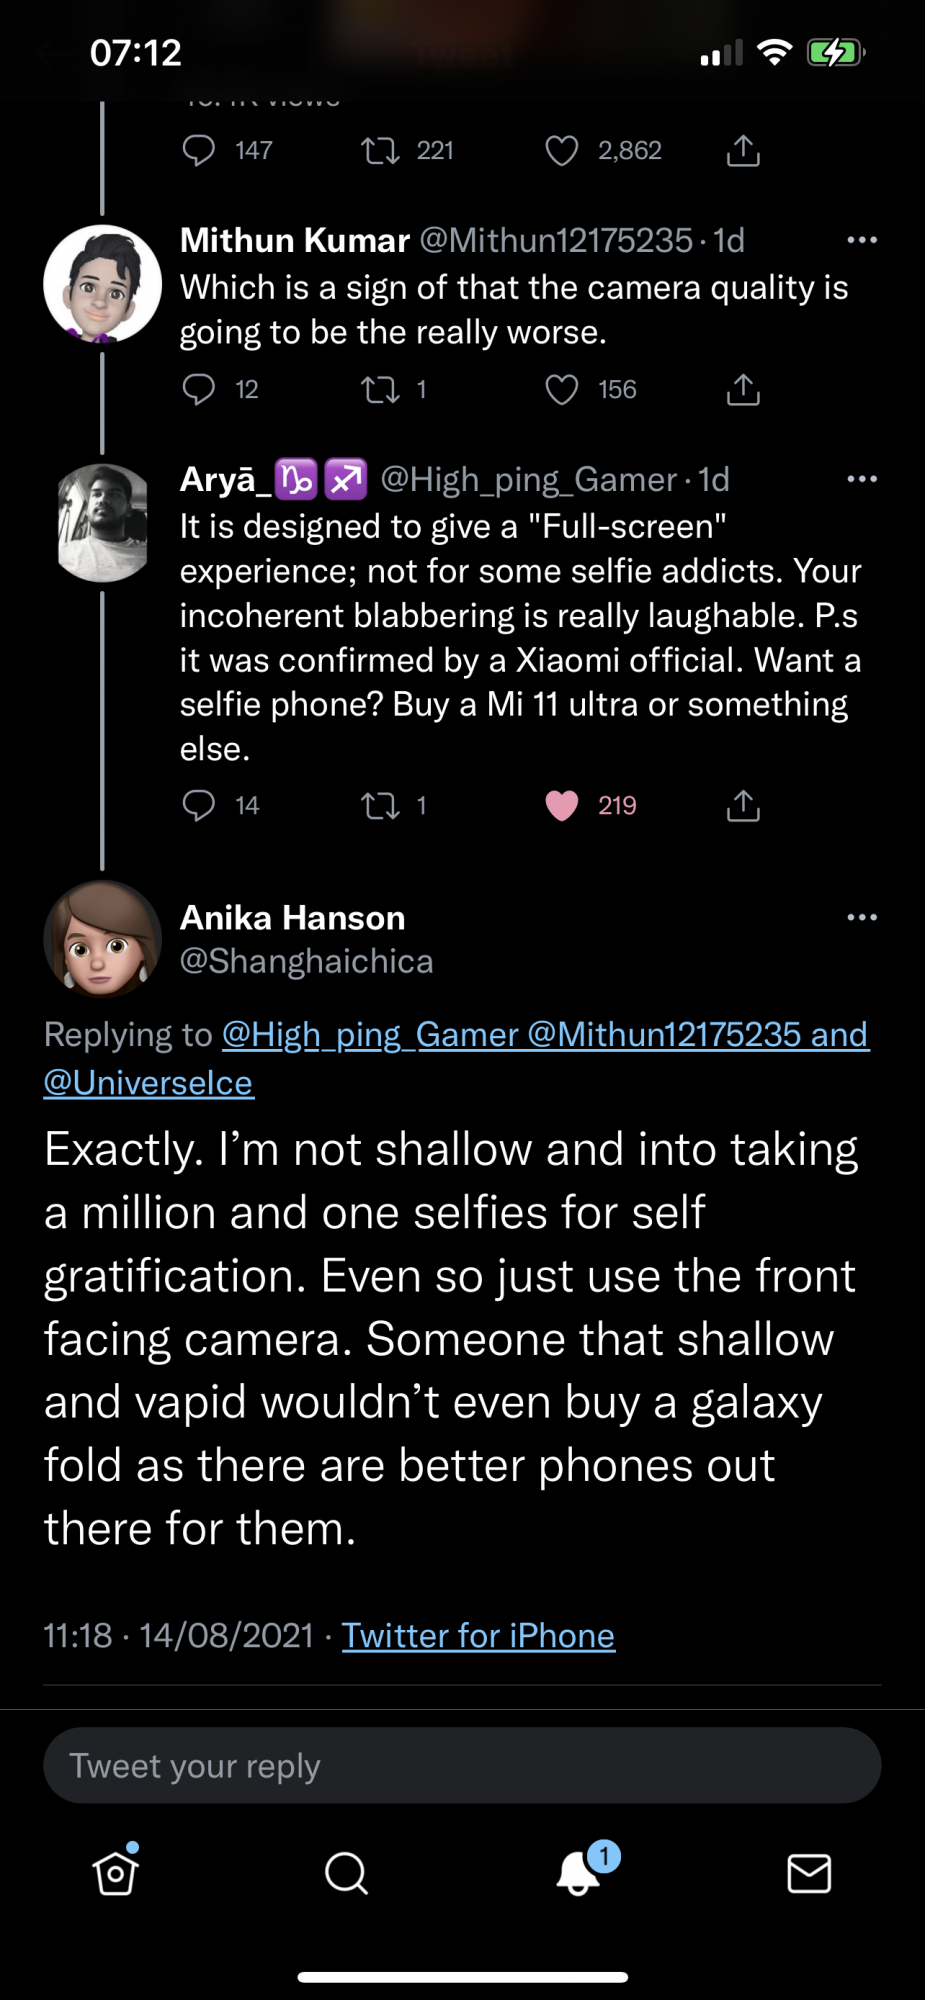Unlike Aryā's tweet with 219 likes

pos(562,805)
